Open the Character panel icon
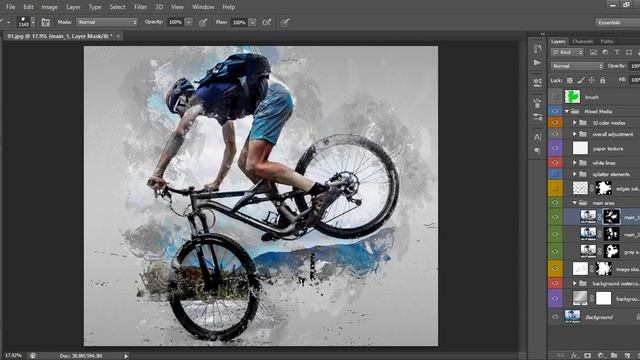The height and width of the screenshot is (360, 640). tap(538, 137)
